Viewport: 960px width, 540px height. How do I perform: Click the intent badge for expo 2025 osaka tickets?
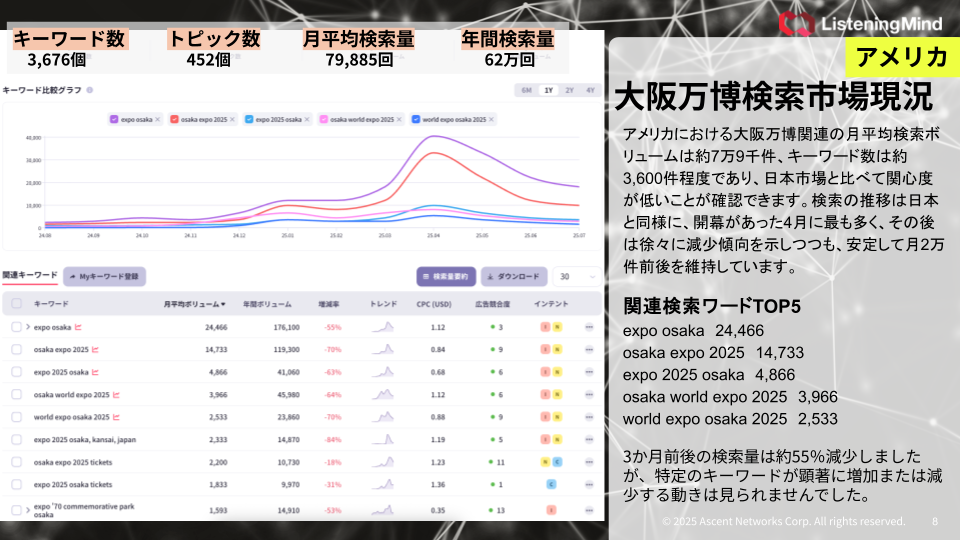click(x=551, y=484)
